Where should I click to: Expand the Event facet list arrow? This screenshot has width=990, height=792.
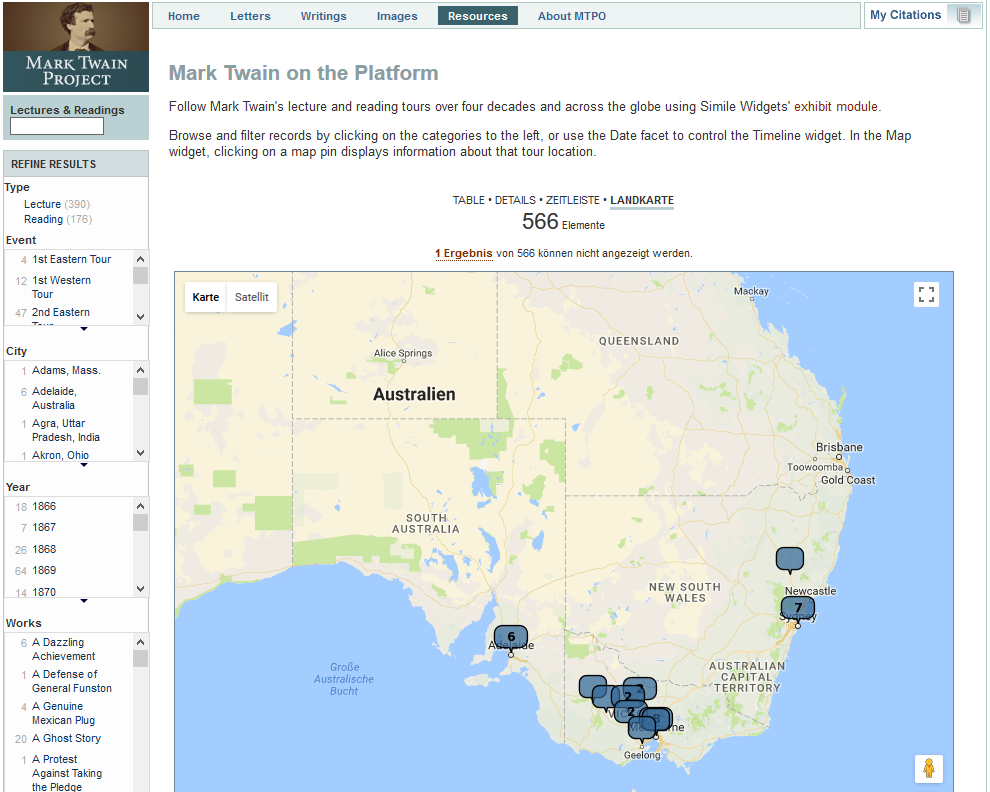click(84, 328)
